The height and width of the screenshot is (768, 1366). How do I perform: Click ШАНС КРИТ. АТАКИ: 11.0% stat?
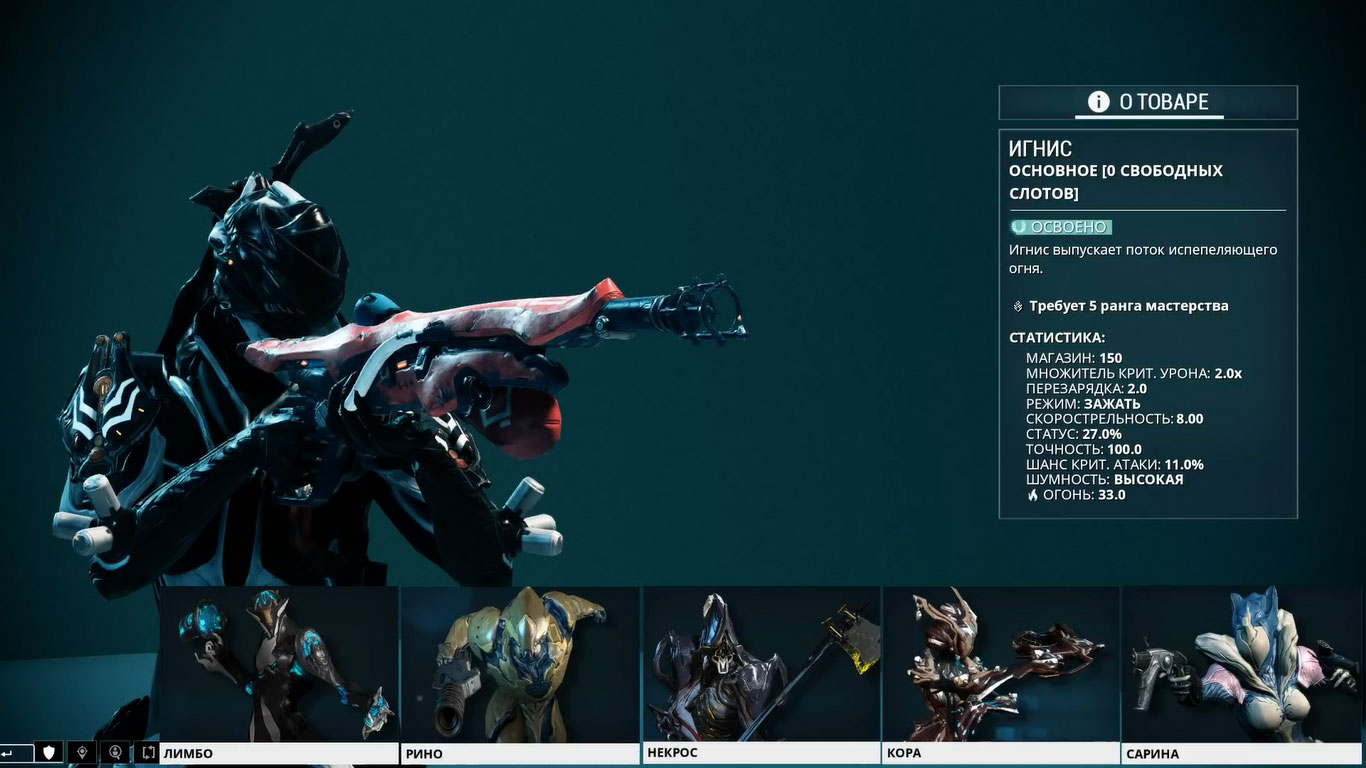click(x=1115, y=464)
